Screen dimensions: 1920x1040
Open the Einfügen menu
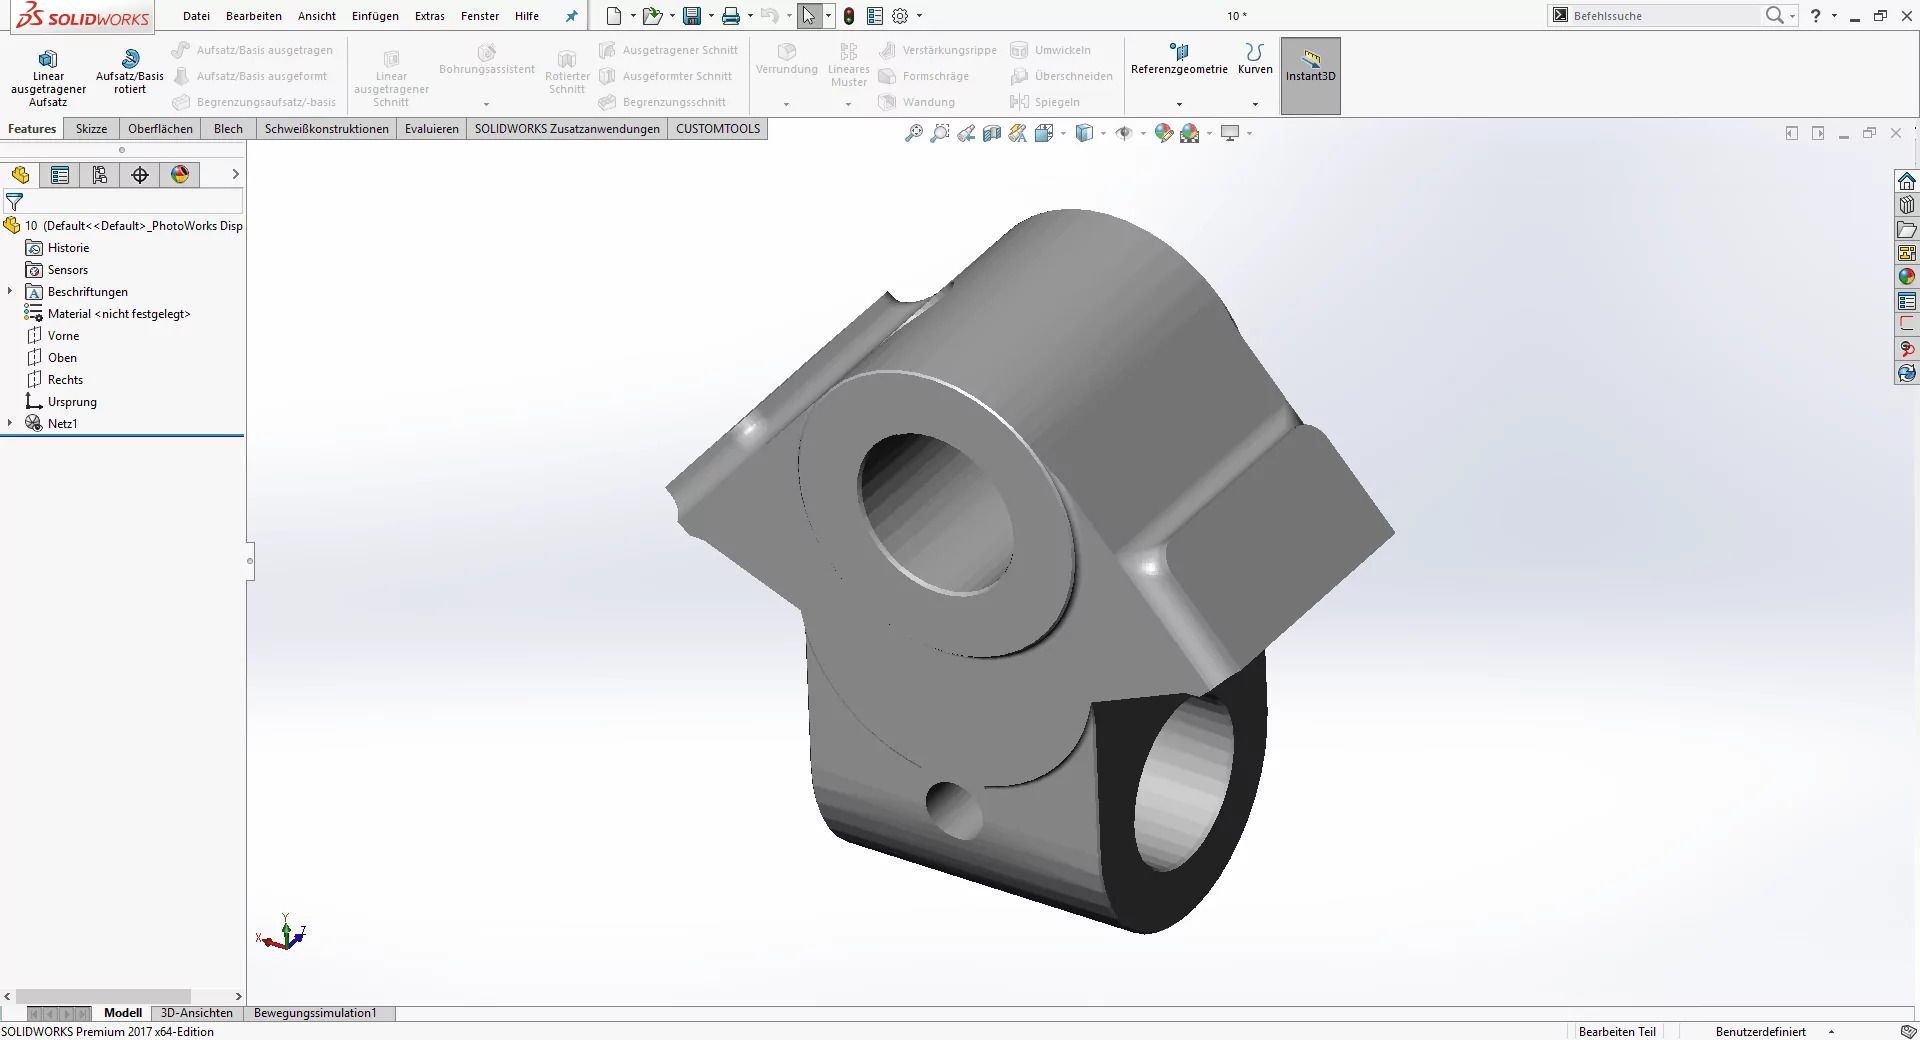pos(375,16)
